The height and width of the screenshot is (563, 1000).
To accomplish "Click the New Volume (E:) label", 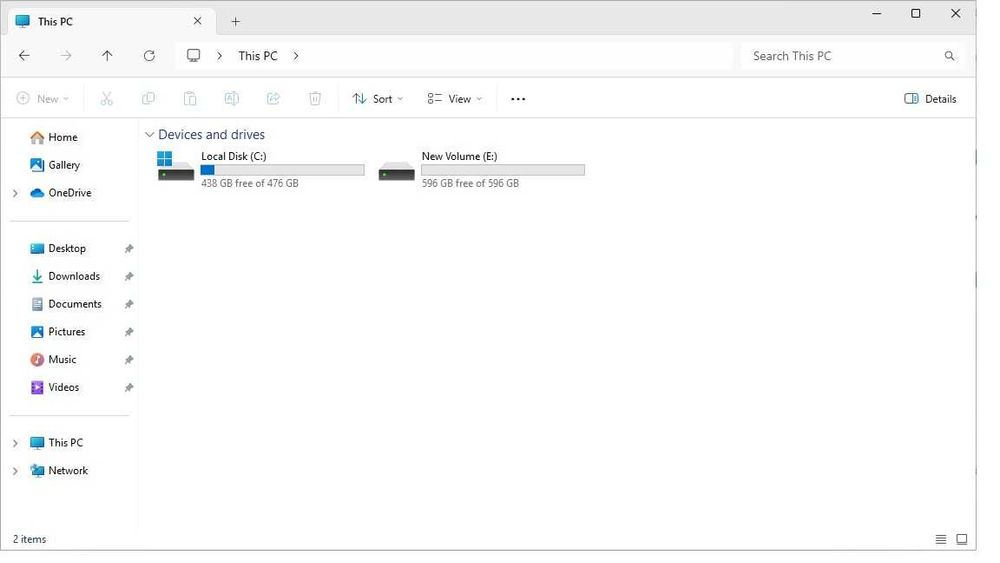I will (x=459, y=156).
